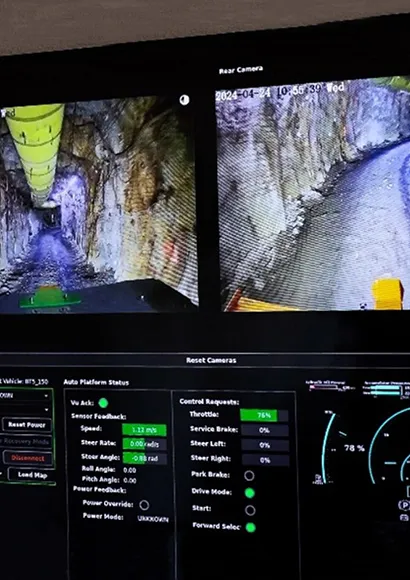Click the Drive Mode label
This screenshot has width=410, height=580.
pyautogui.click(x=212, y=492)
